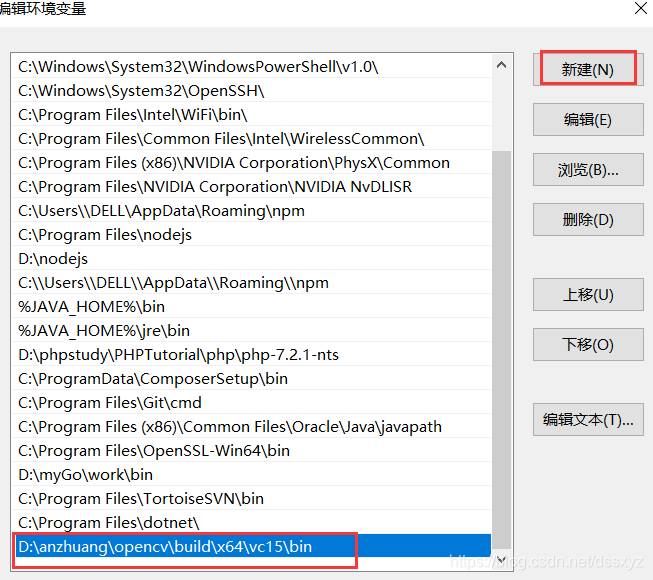Select the php-7.2.1-nts path entry
This screenshot has height=580, width=653.
(252, 355)
